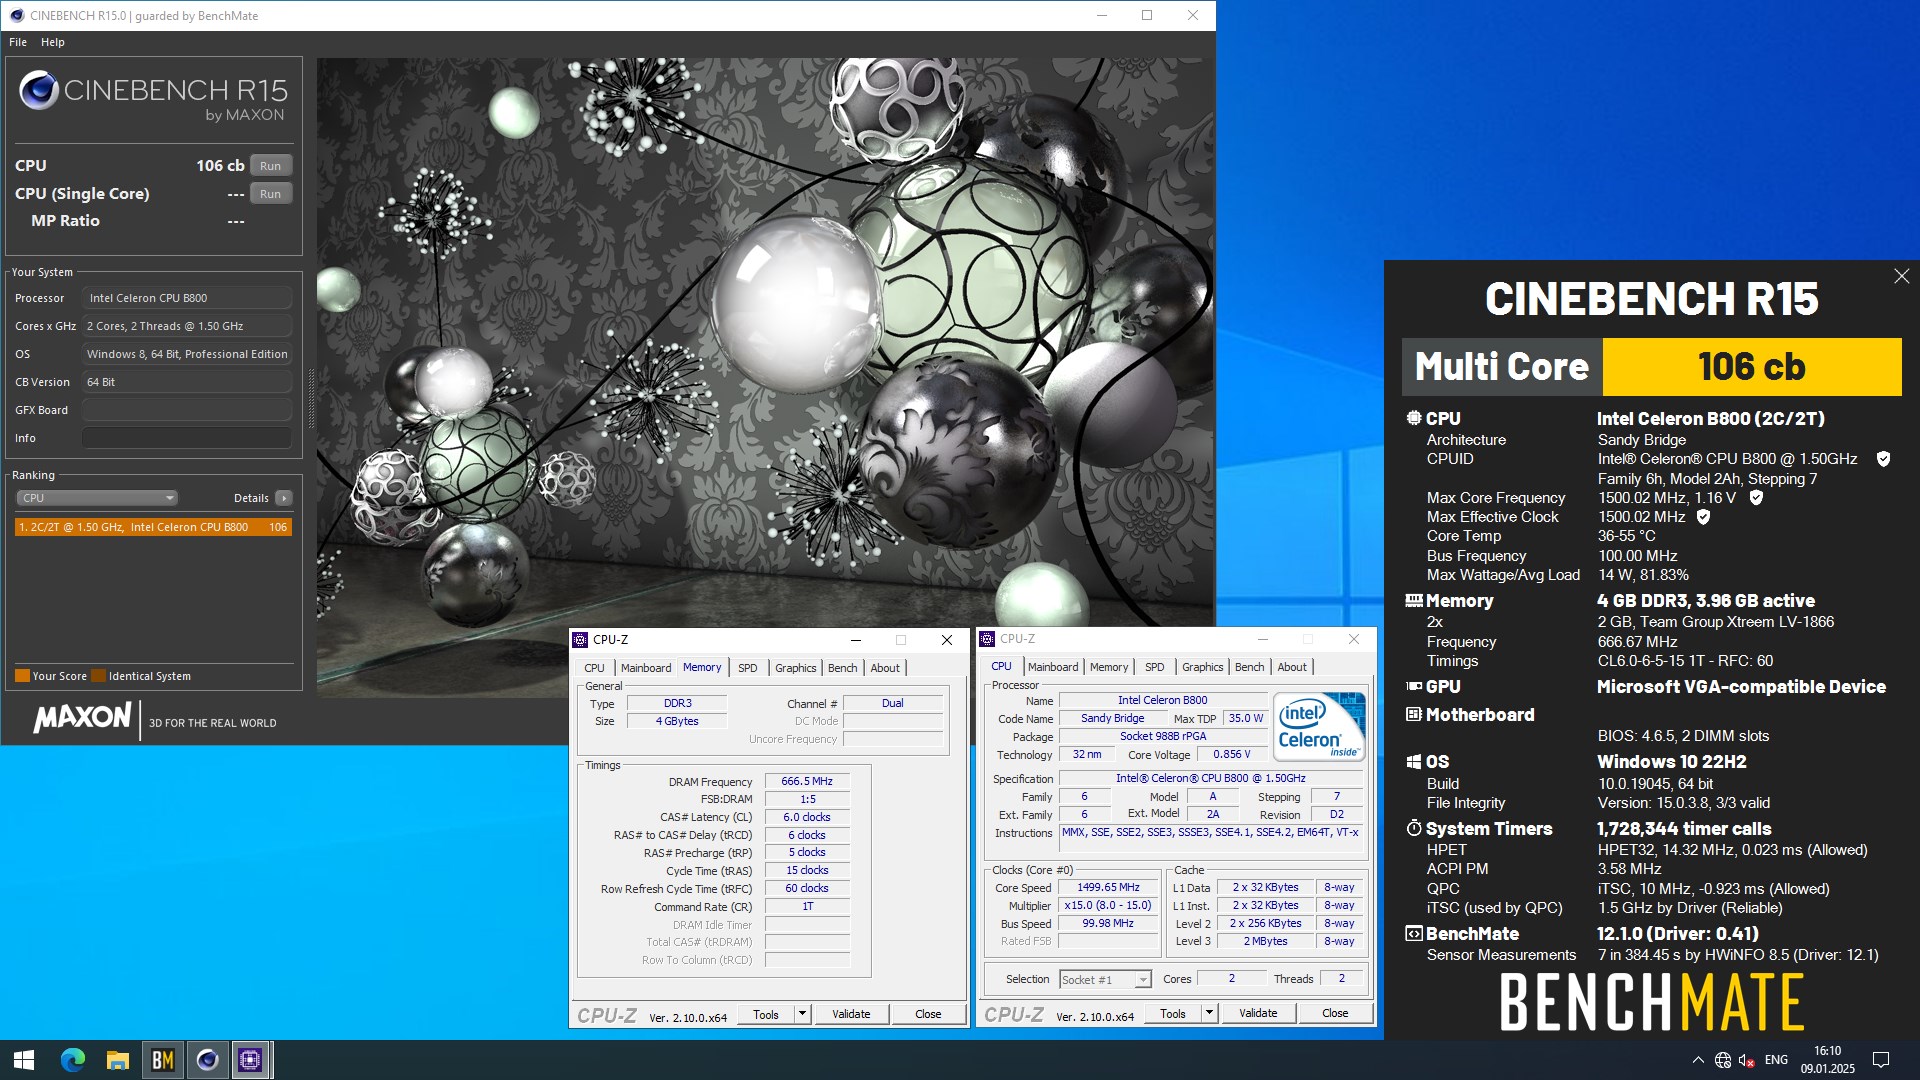This screenshot has height=1080, width=1920.
Task: Open the Ranking CPU dropdown
Action: point(97,498)
